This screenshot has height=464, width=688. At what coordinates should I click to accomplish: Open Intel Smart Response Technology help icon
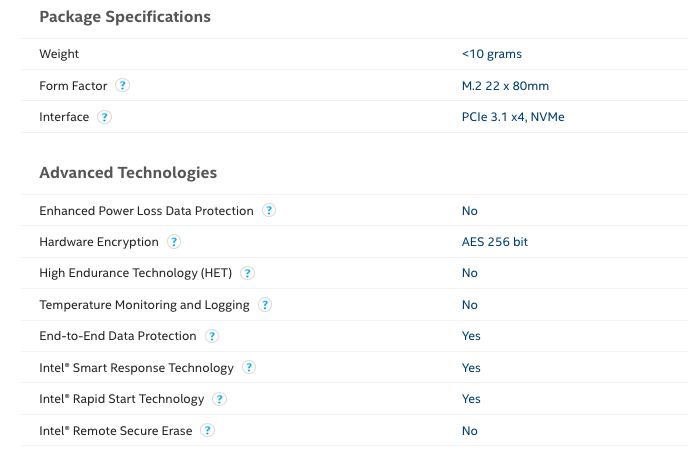(249, 368)
